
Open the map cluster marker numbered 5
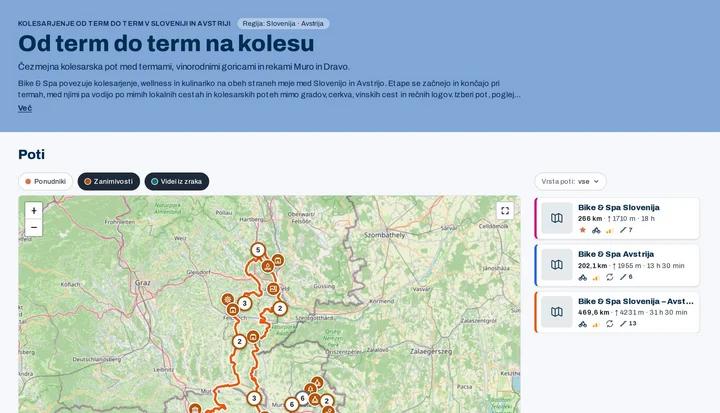pos(258,250)
